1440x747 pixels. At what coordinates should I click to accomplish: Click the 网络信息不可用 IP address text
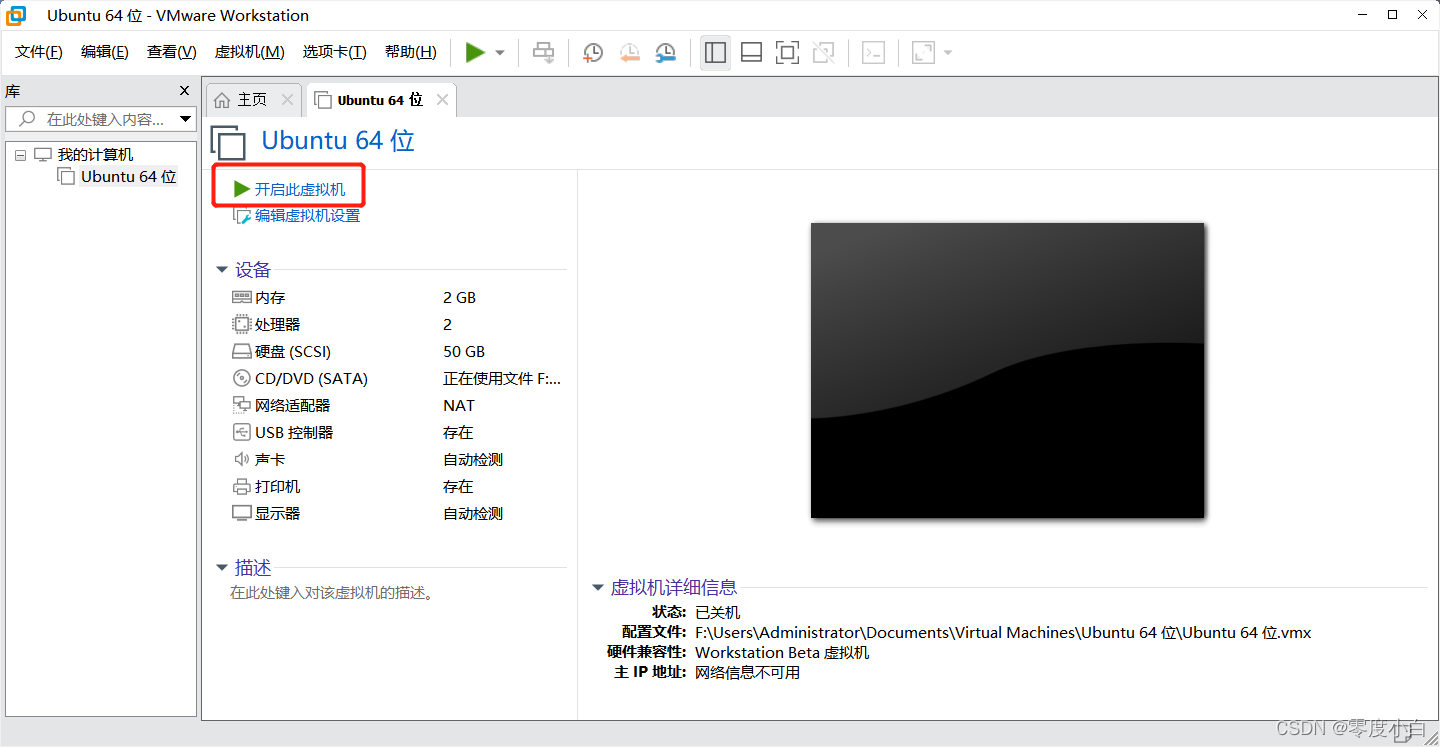click(x=747, y=672)
